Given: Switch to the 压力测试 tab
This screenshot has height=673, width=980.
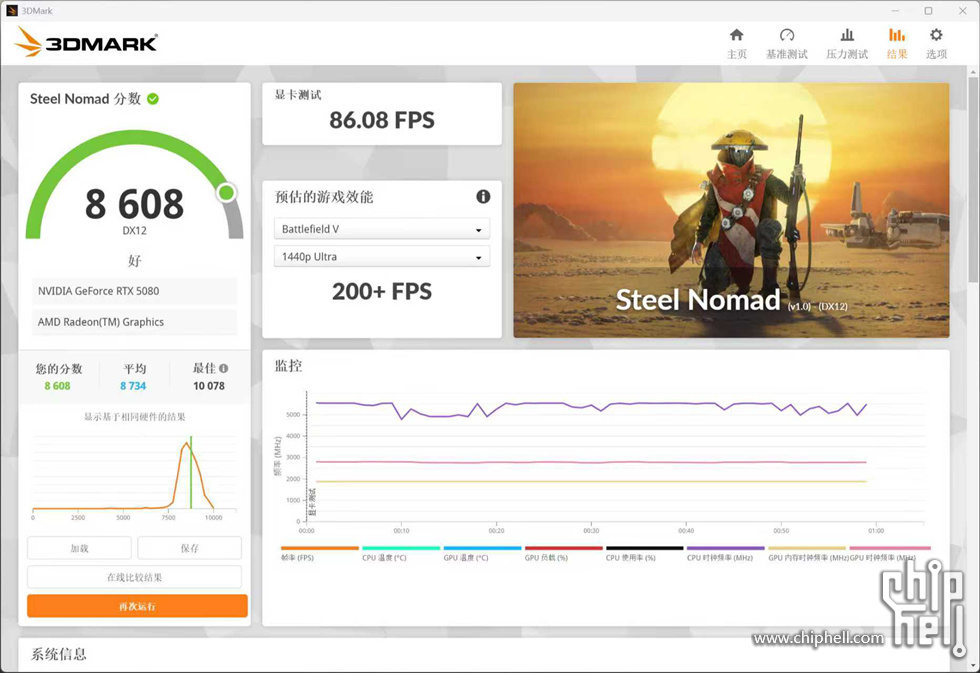Looking at the screenshot, I should [x=847, y=43].
